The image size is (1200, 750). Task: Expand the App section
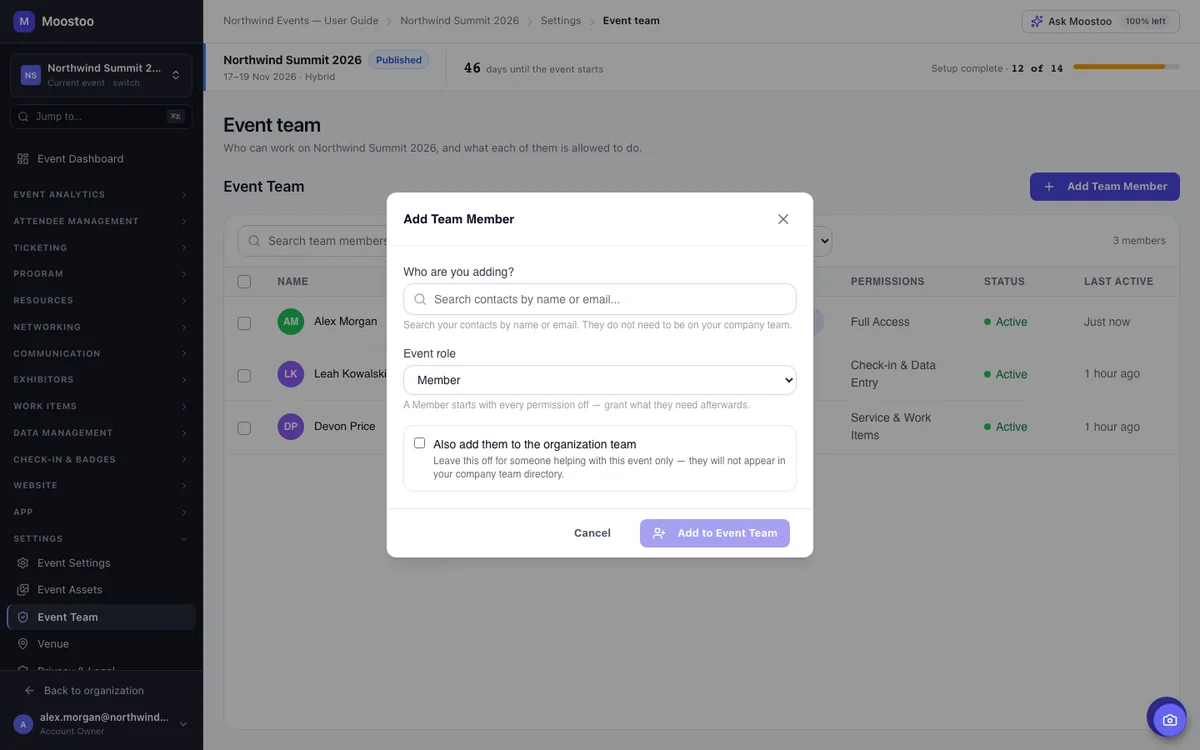click(x=101, y=512)
